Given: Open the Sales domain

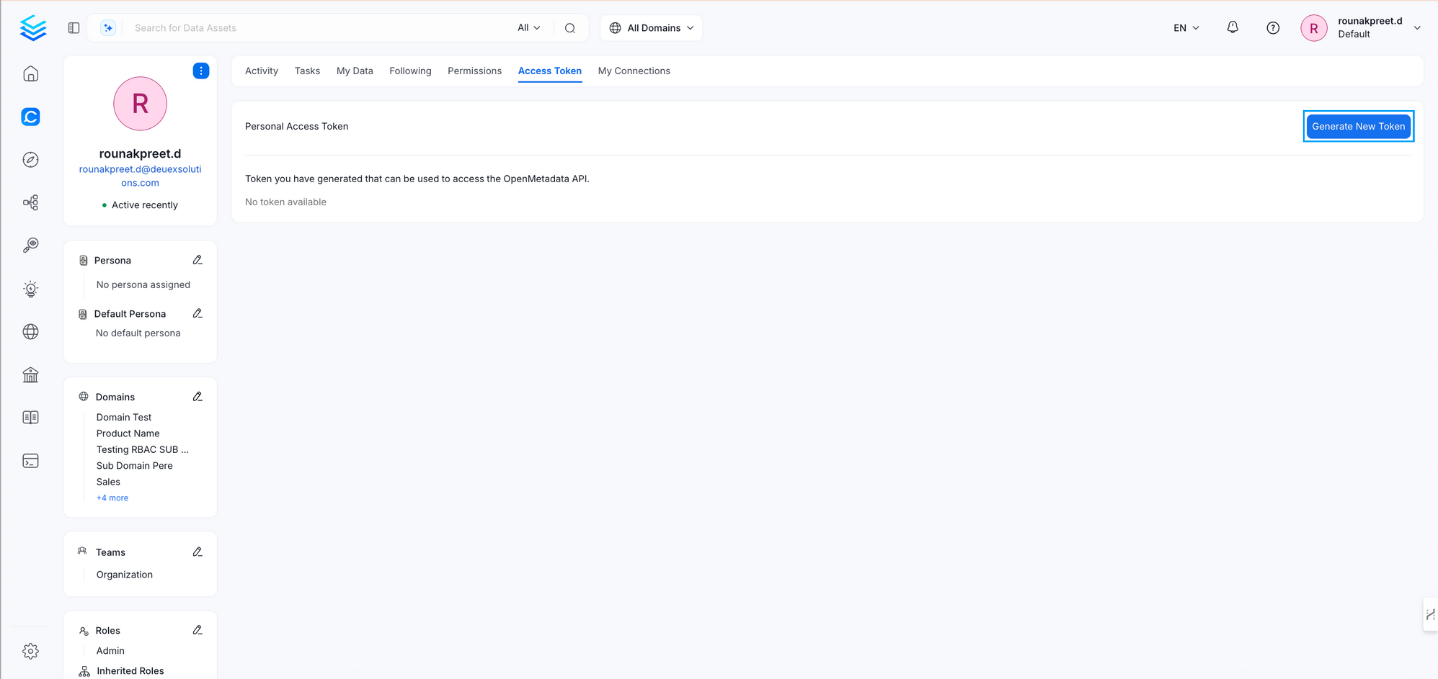Looking at the screenshot, I should tap(108, 482).
